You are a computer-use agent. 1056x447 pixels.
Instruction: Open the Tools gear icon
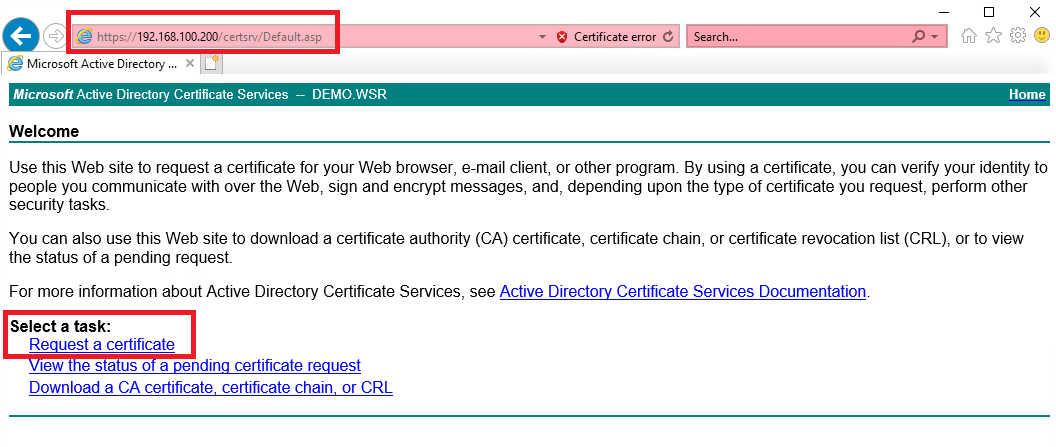tap(1018, 36)
